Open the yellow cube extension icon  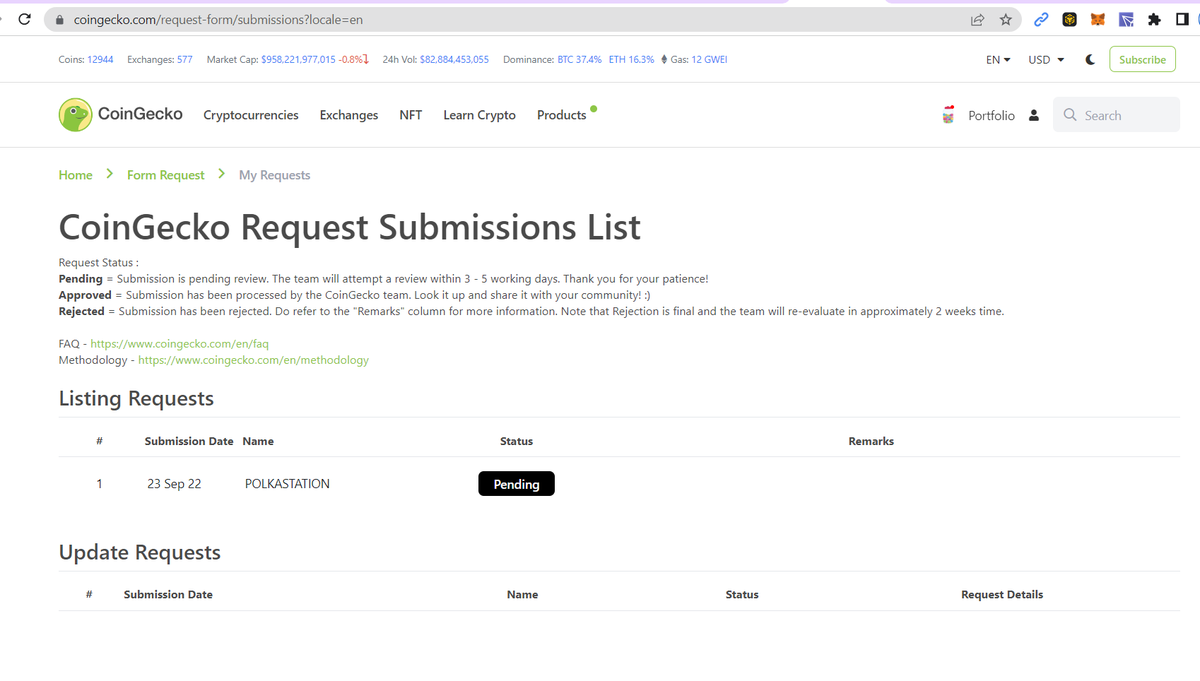[x=1069, y=20]
